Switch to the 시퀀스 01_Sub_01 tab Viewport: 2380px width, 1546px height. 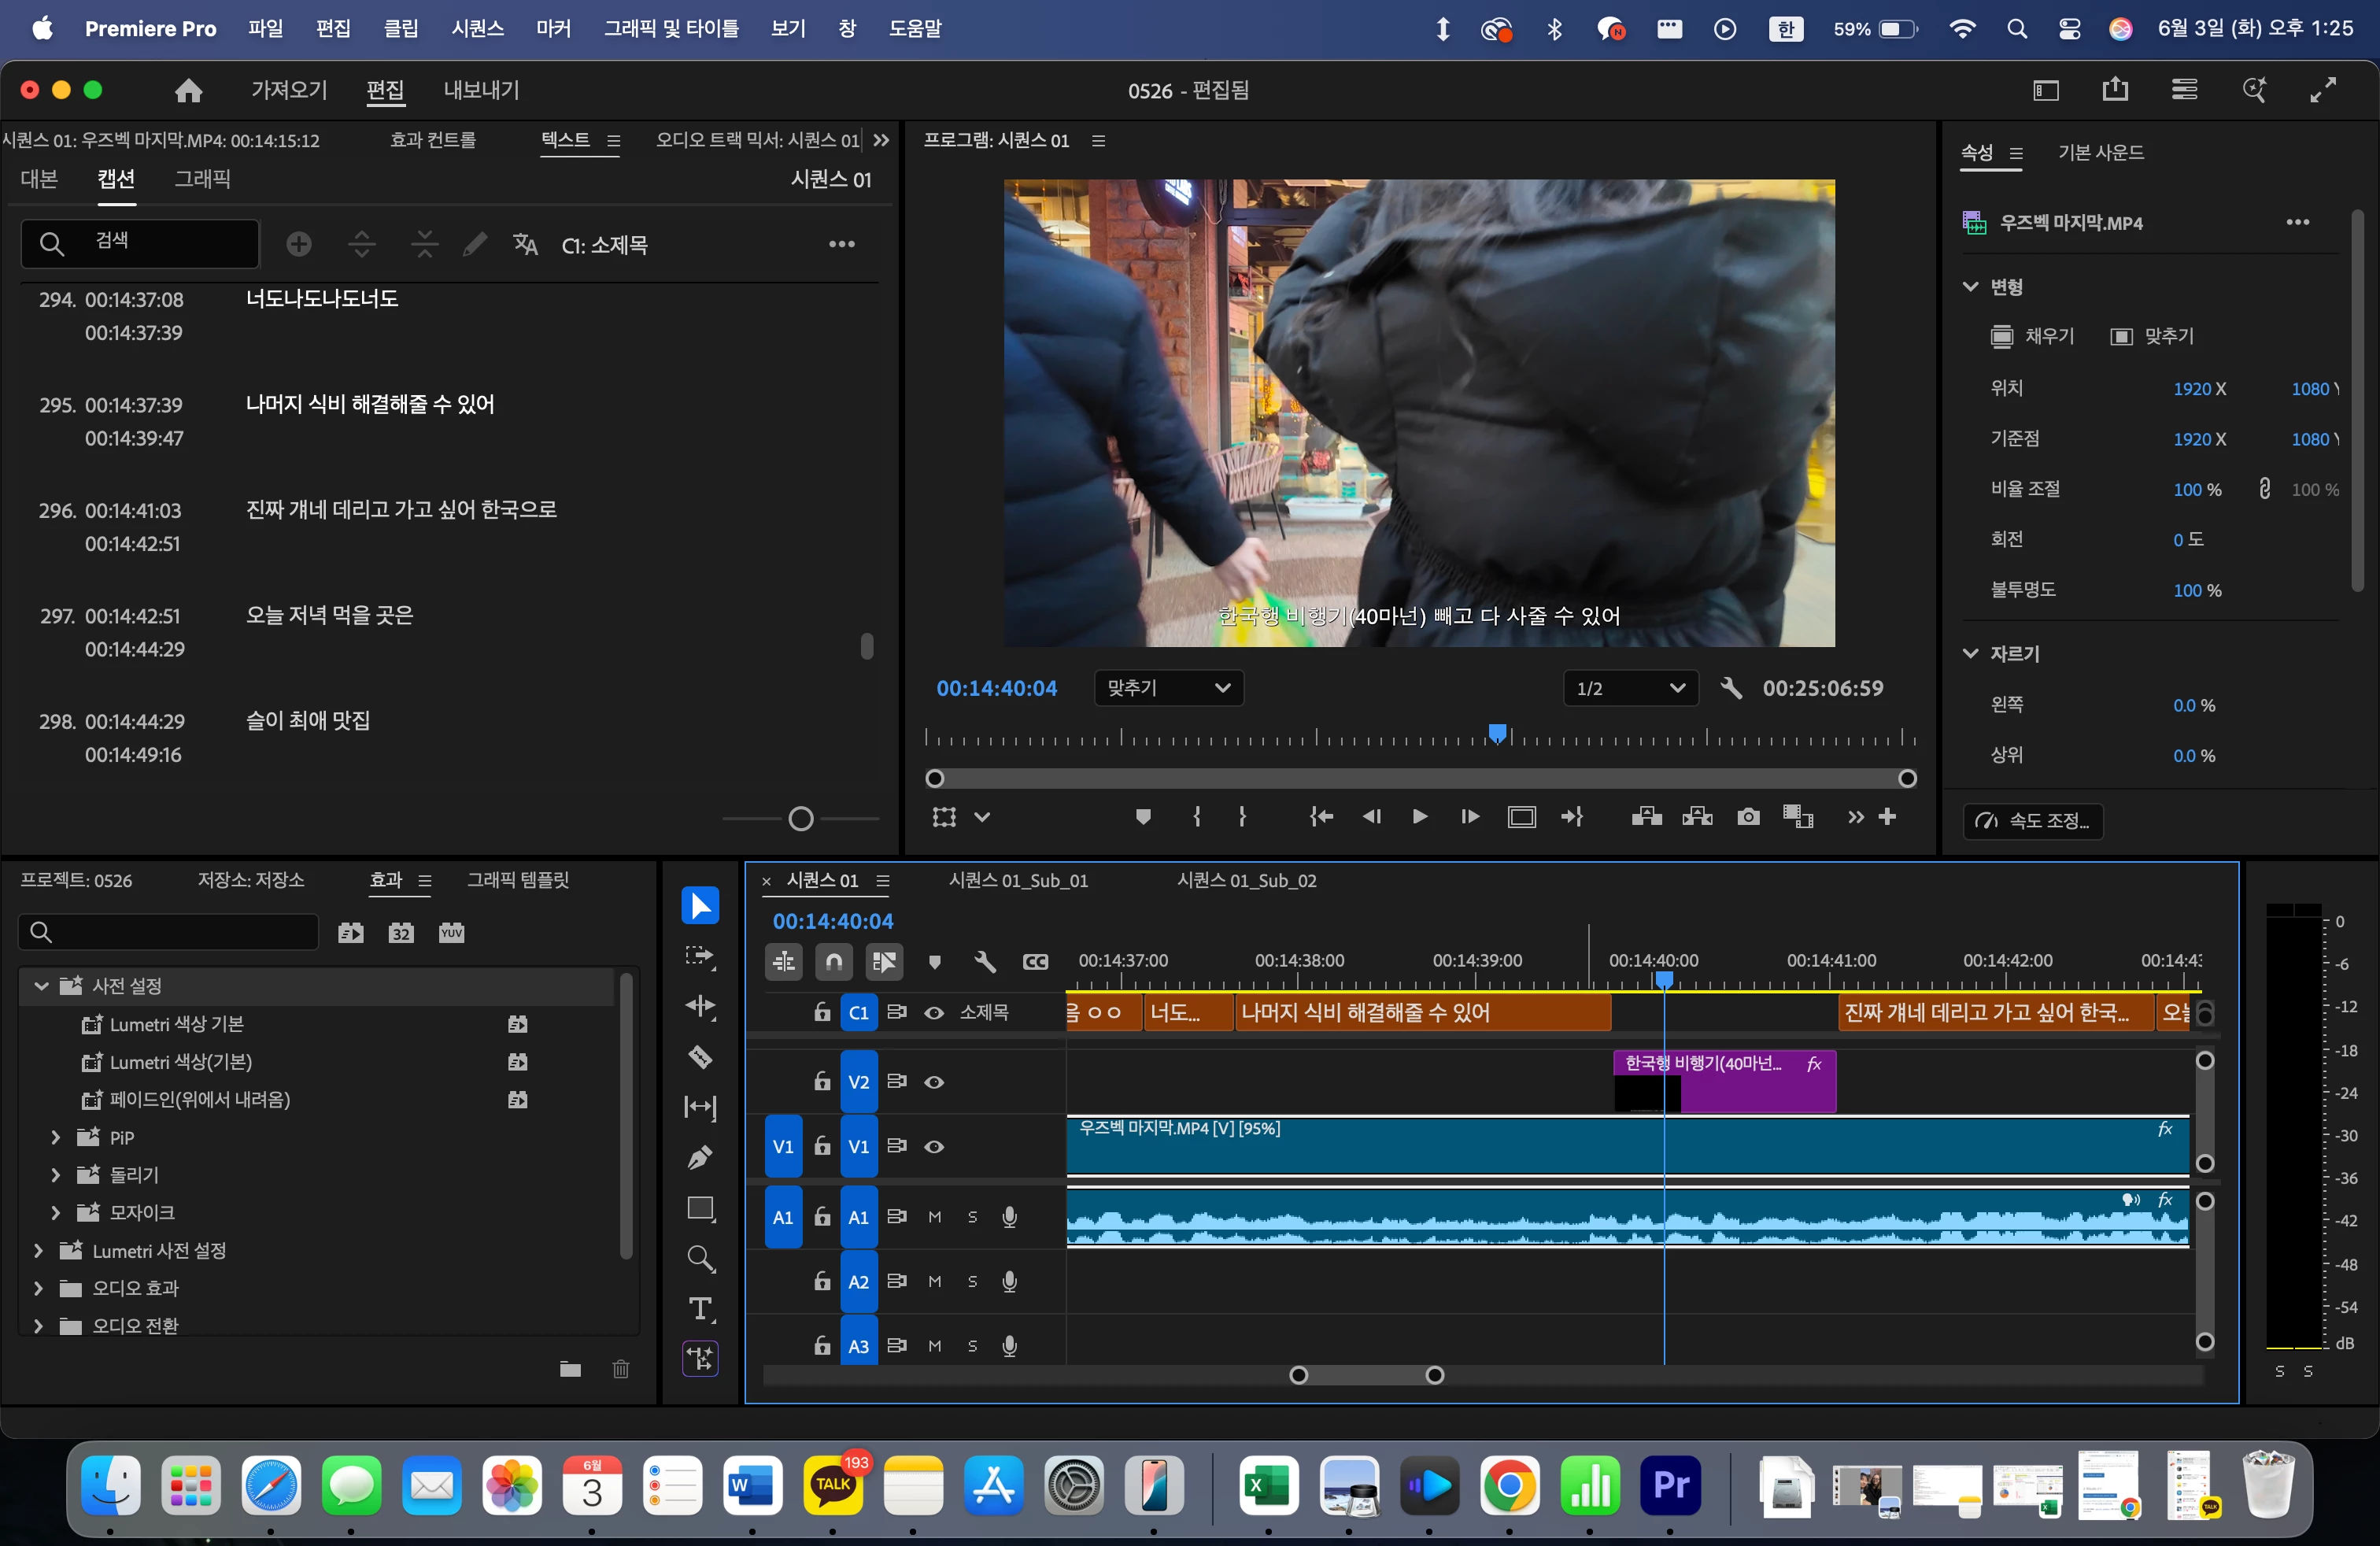[x=1018, y=880]
